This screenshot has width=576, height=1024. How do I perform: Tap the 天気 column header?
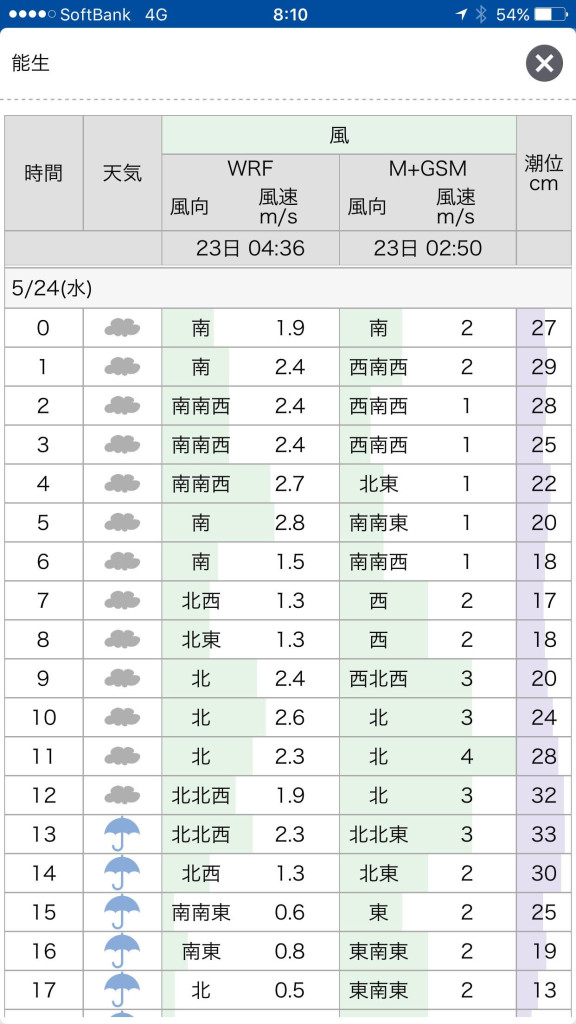point(122,173)
